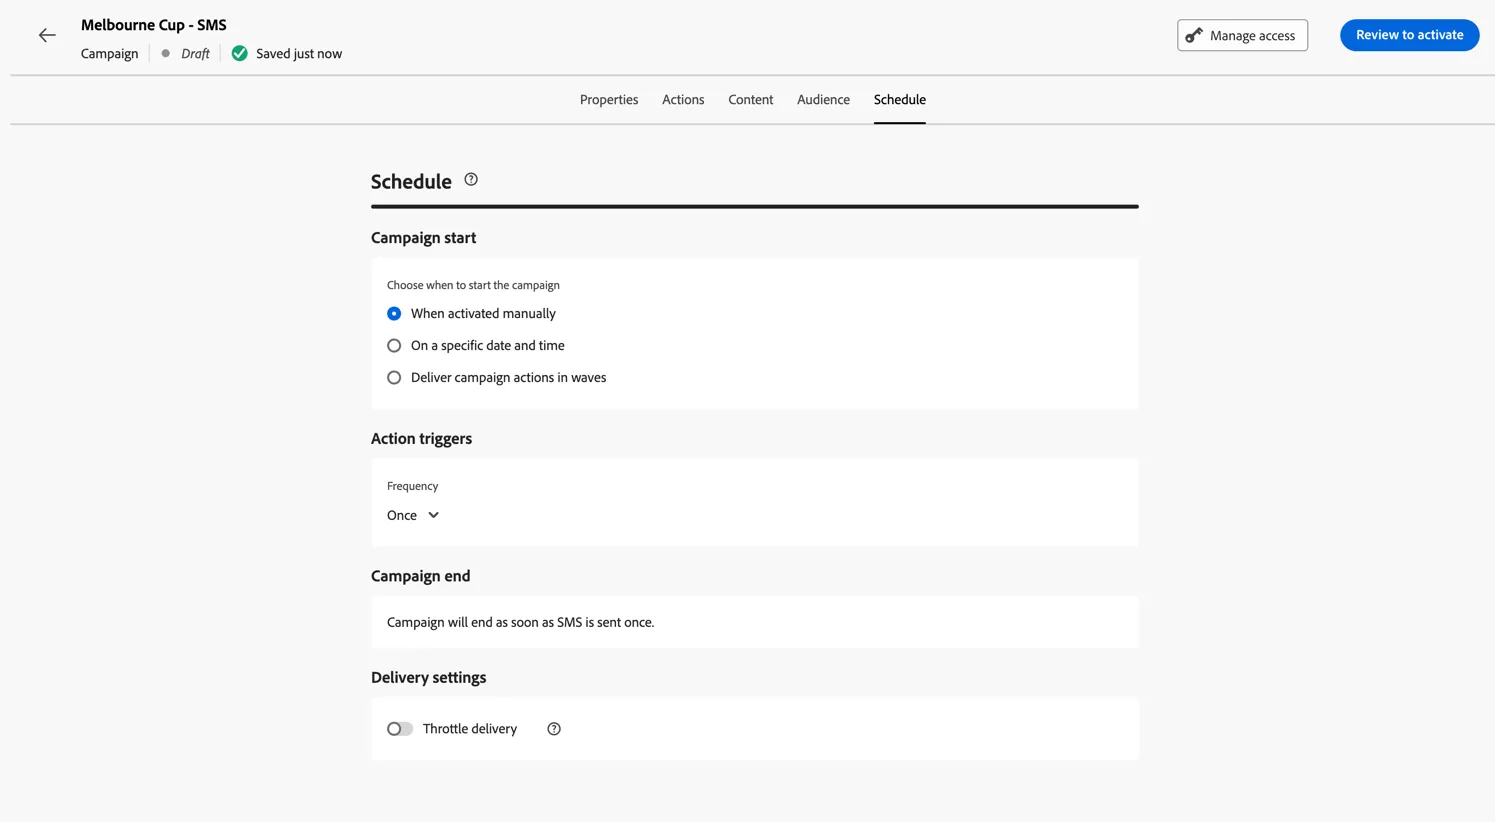1495x822 pixels.
Task: Enable the Throttle delivery toggle
Action: 400,729
